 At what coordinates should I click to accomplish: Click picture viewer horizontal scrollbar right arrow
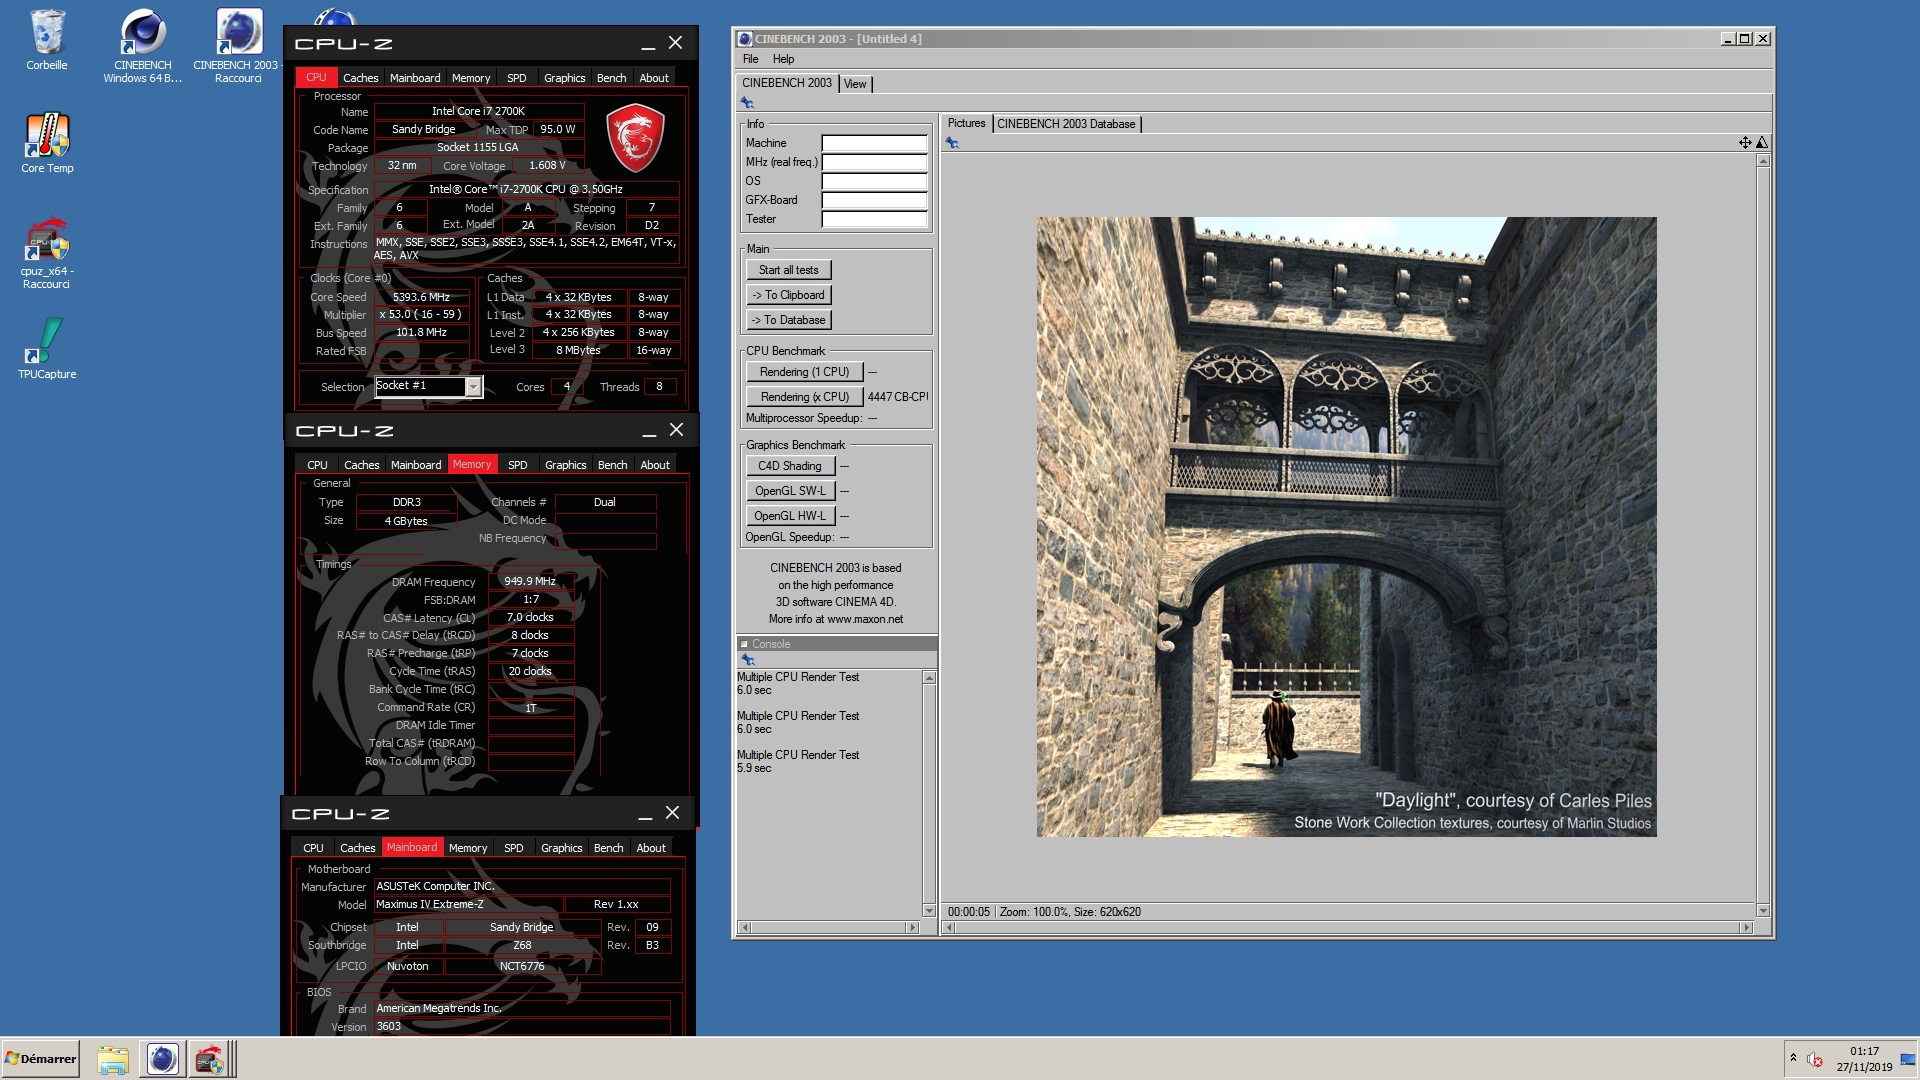[x=1747, y=928]
